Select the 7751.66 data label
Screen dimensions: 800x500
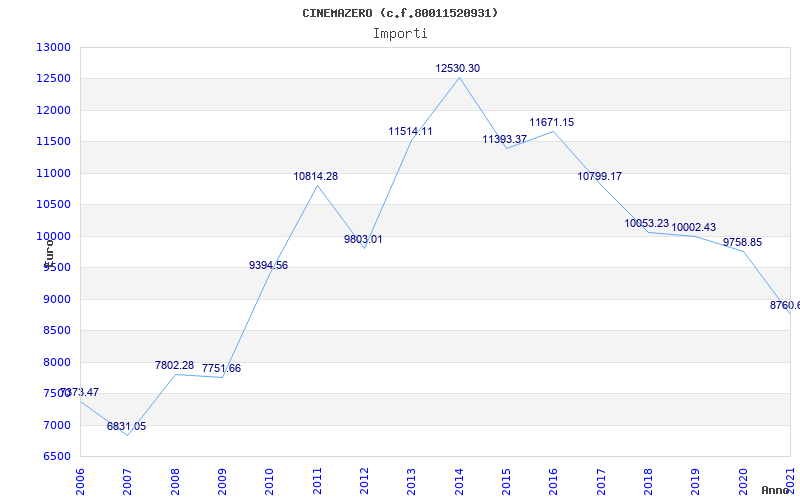[221, 368]
